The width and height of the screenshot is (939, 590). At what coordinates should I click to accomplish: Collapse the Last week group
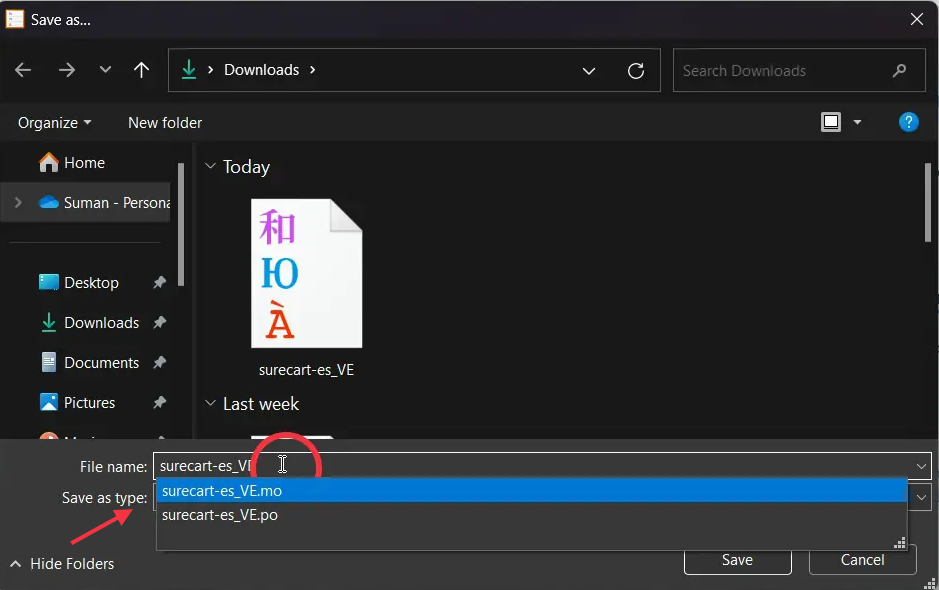(x=210, y=404)
